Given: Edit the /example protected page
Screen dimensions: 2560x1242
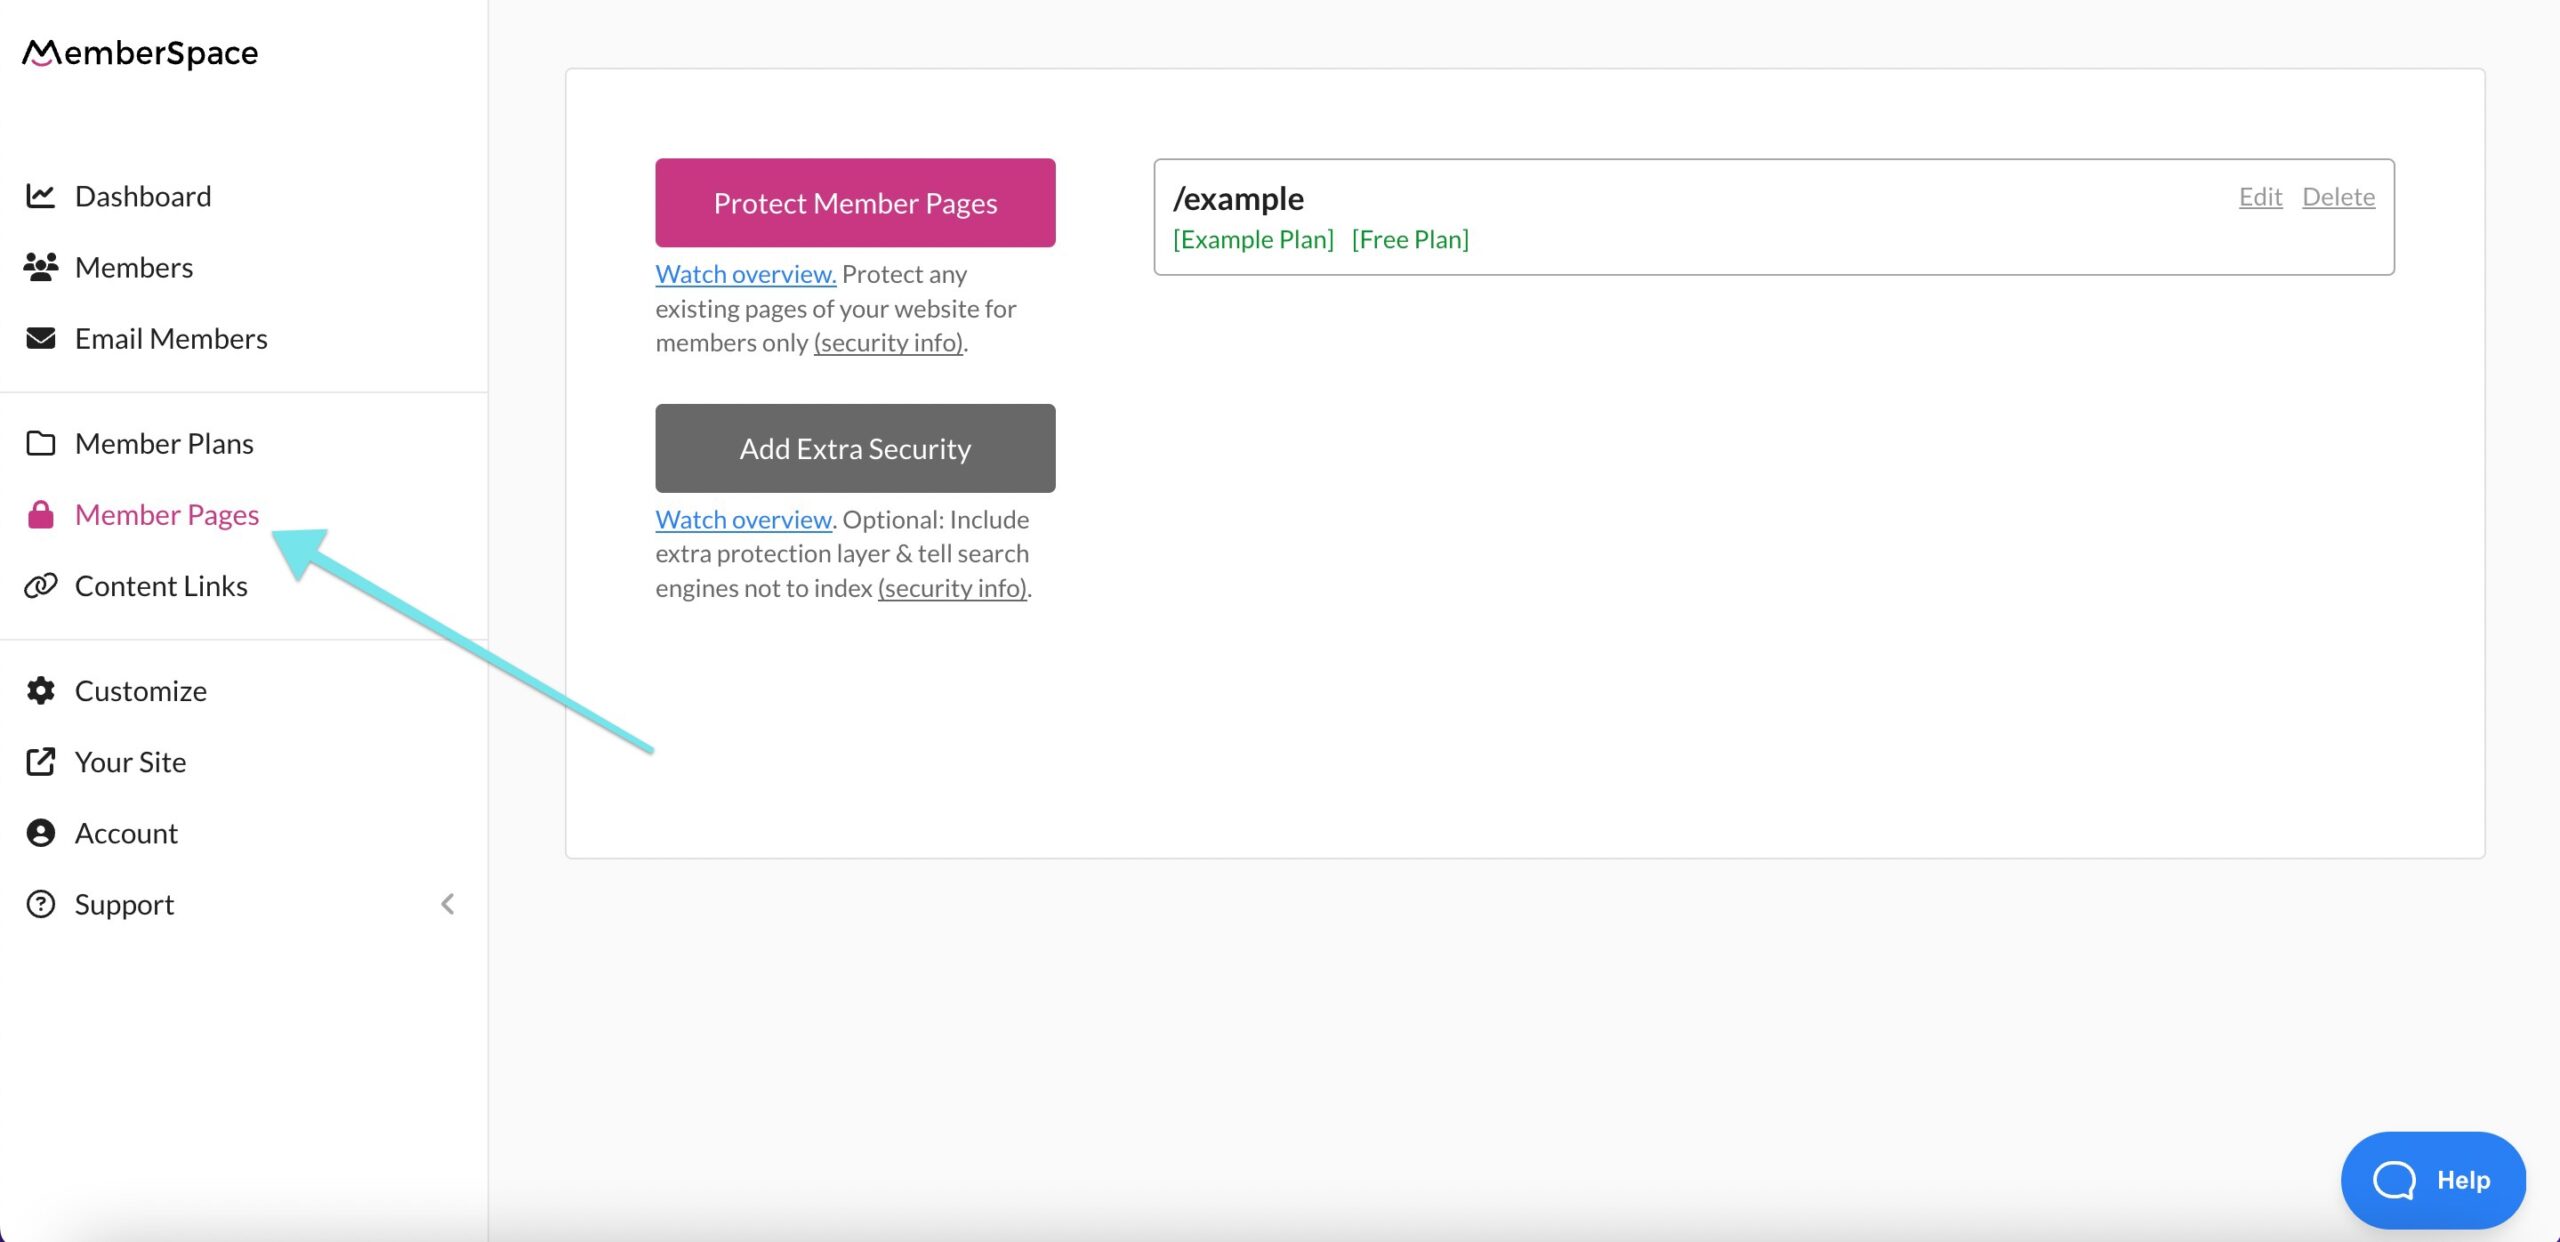Looking at the screenshot, I should [x=2260, y=196].
